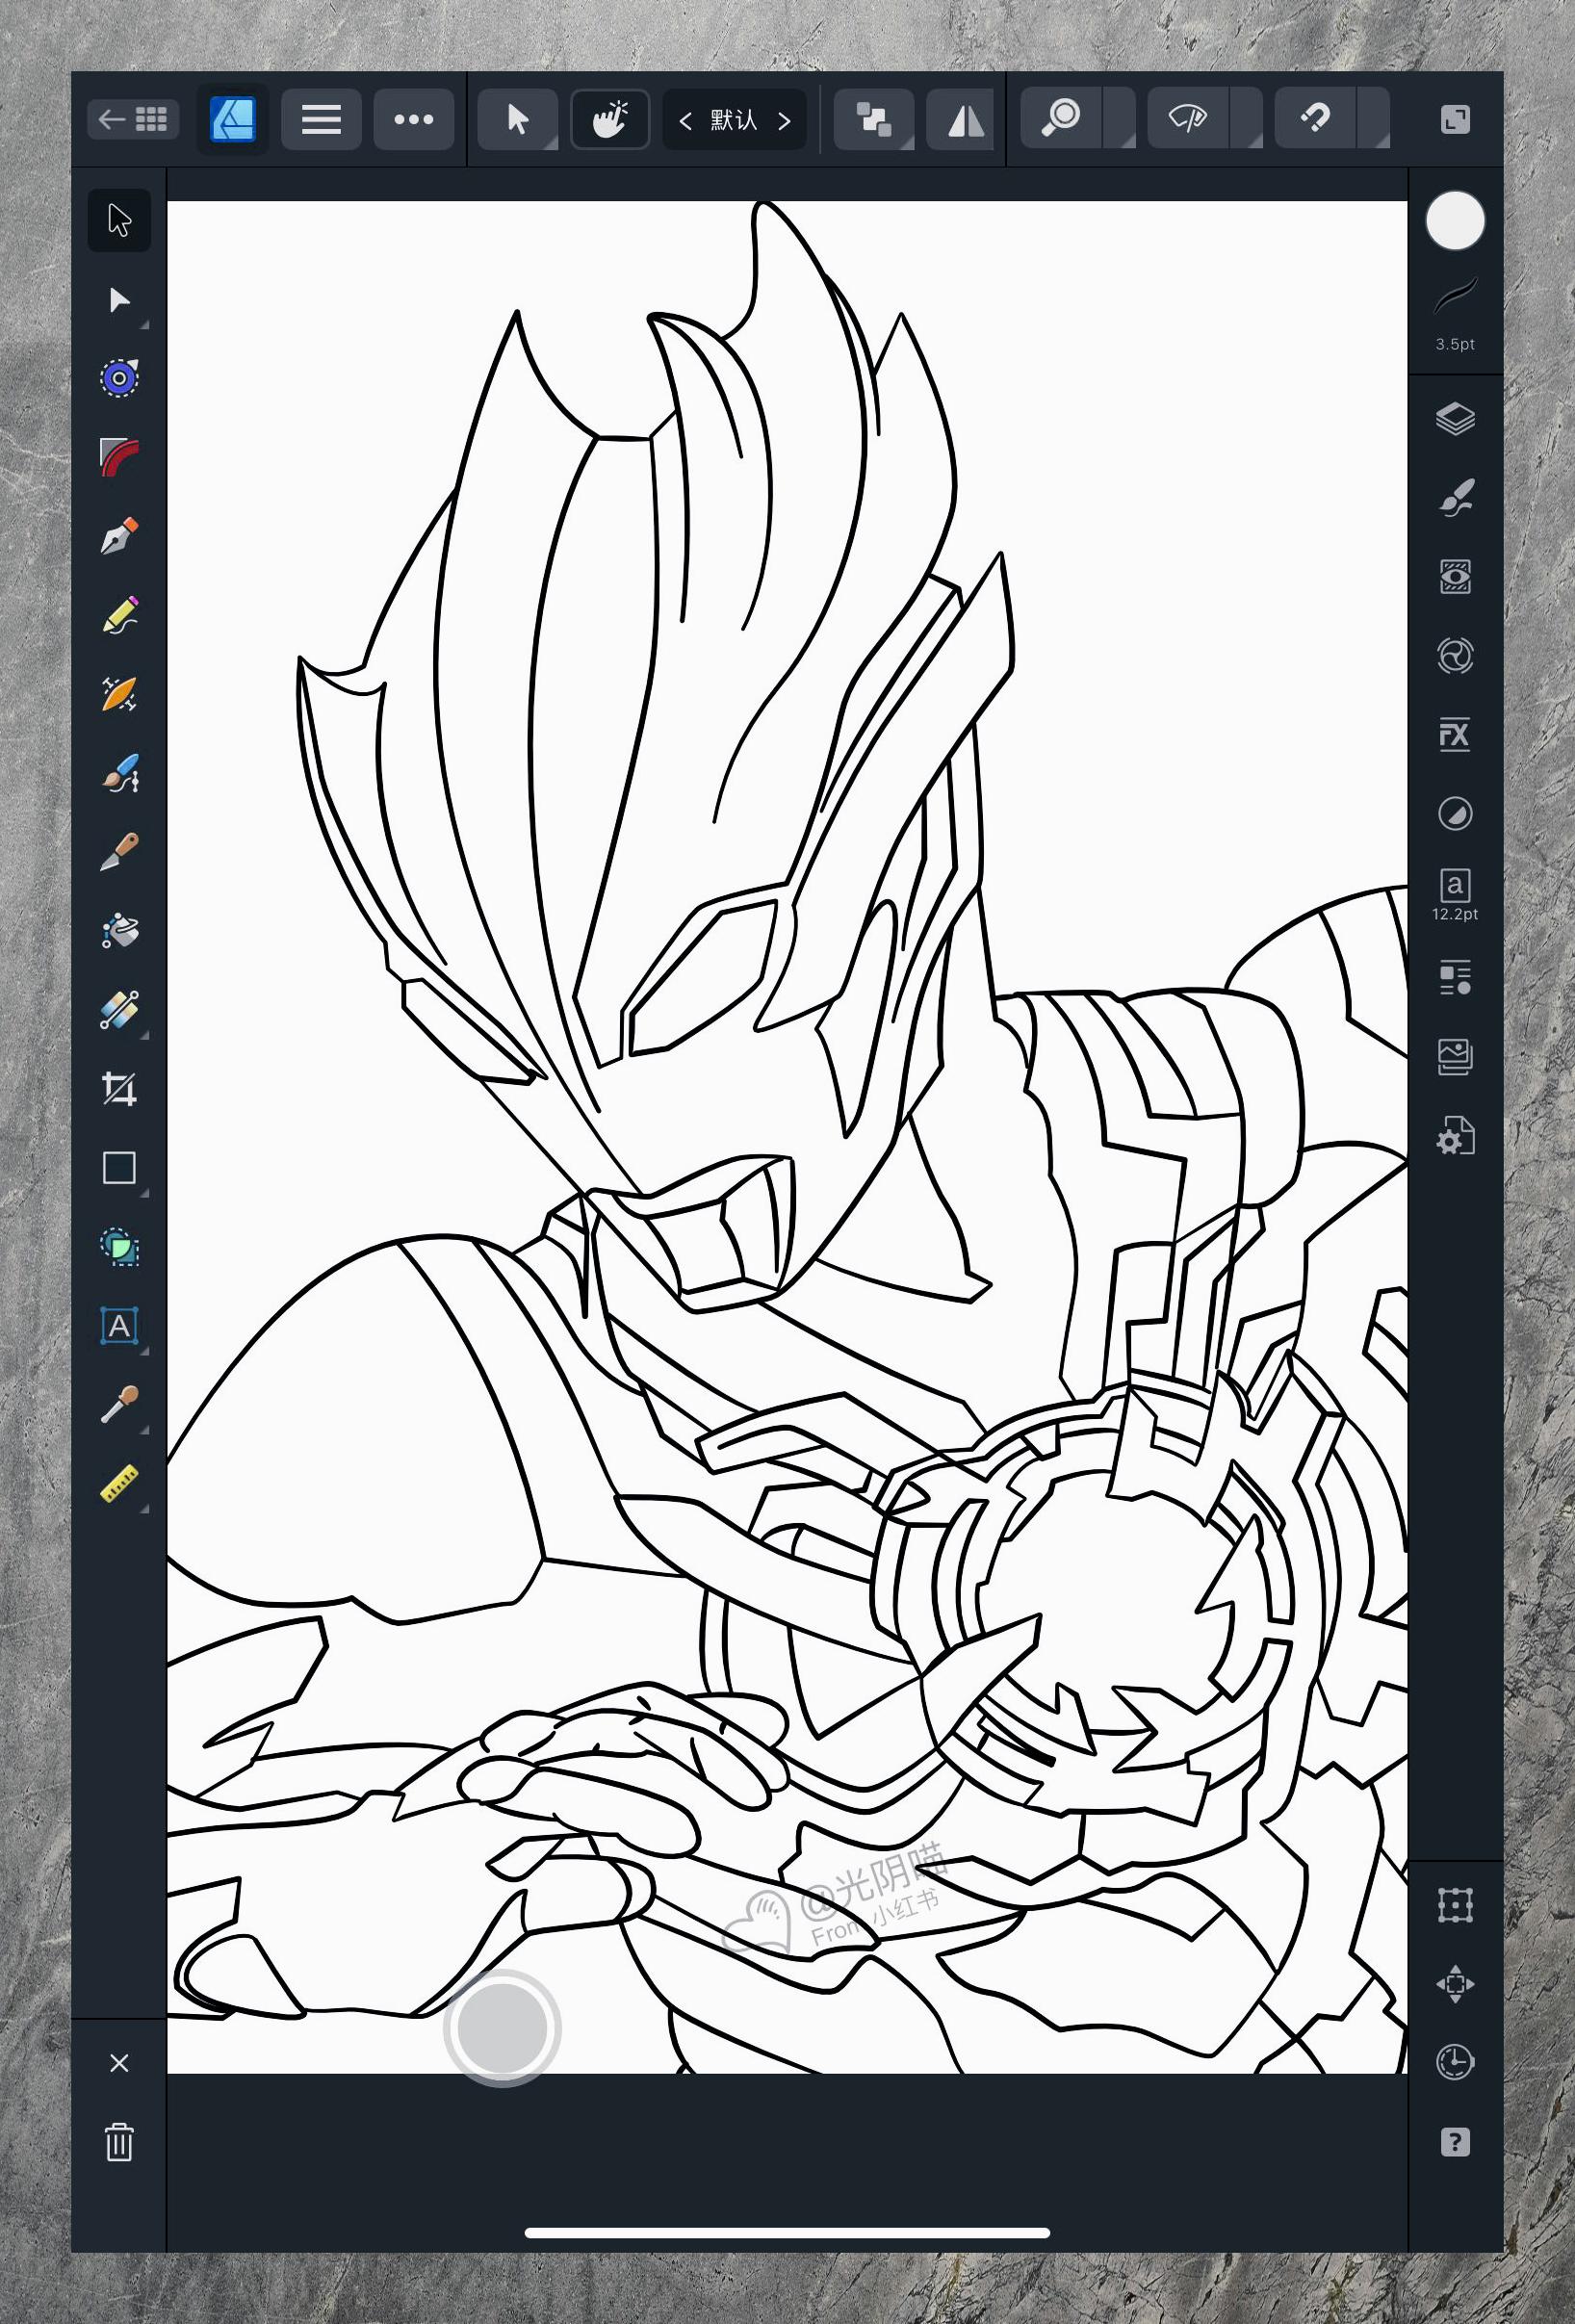Image resolution: width=1575 pixels, height=2324 pixels.
Task: Select the Corner tool
Action: pyautogui.click(x=119, y=456)
